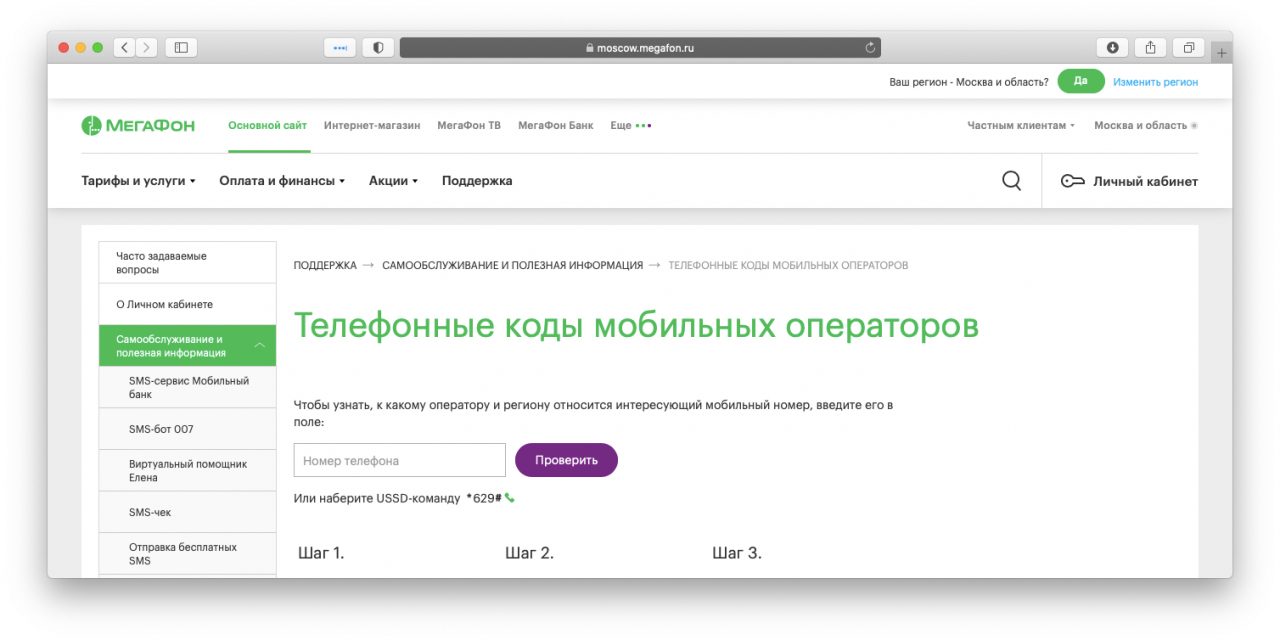Viewport: 1280px width, 640px height.
Task: Open the Safari share sheet icon
Action: click(1150, 46)
